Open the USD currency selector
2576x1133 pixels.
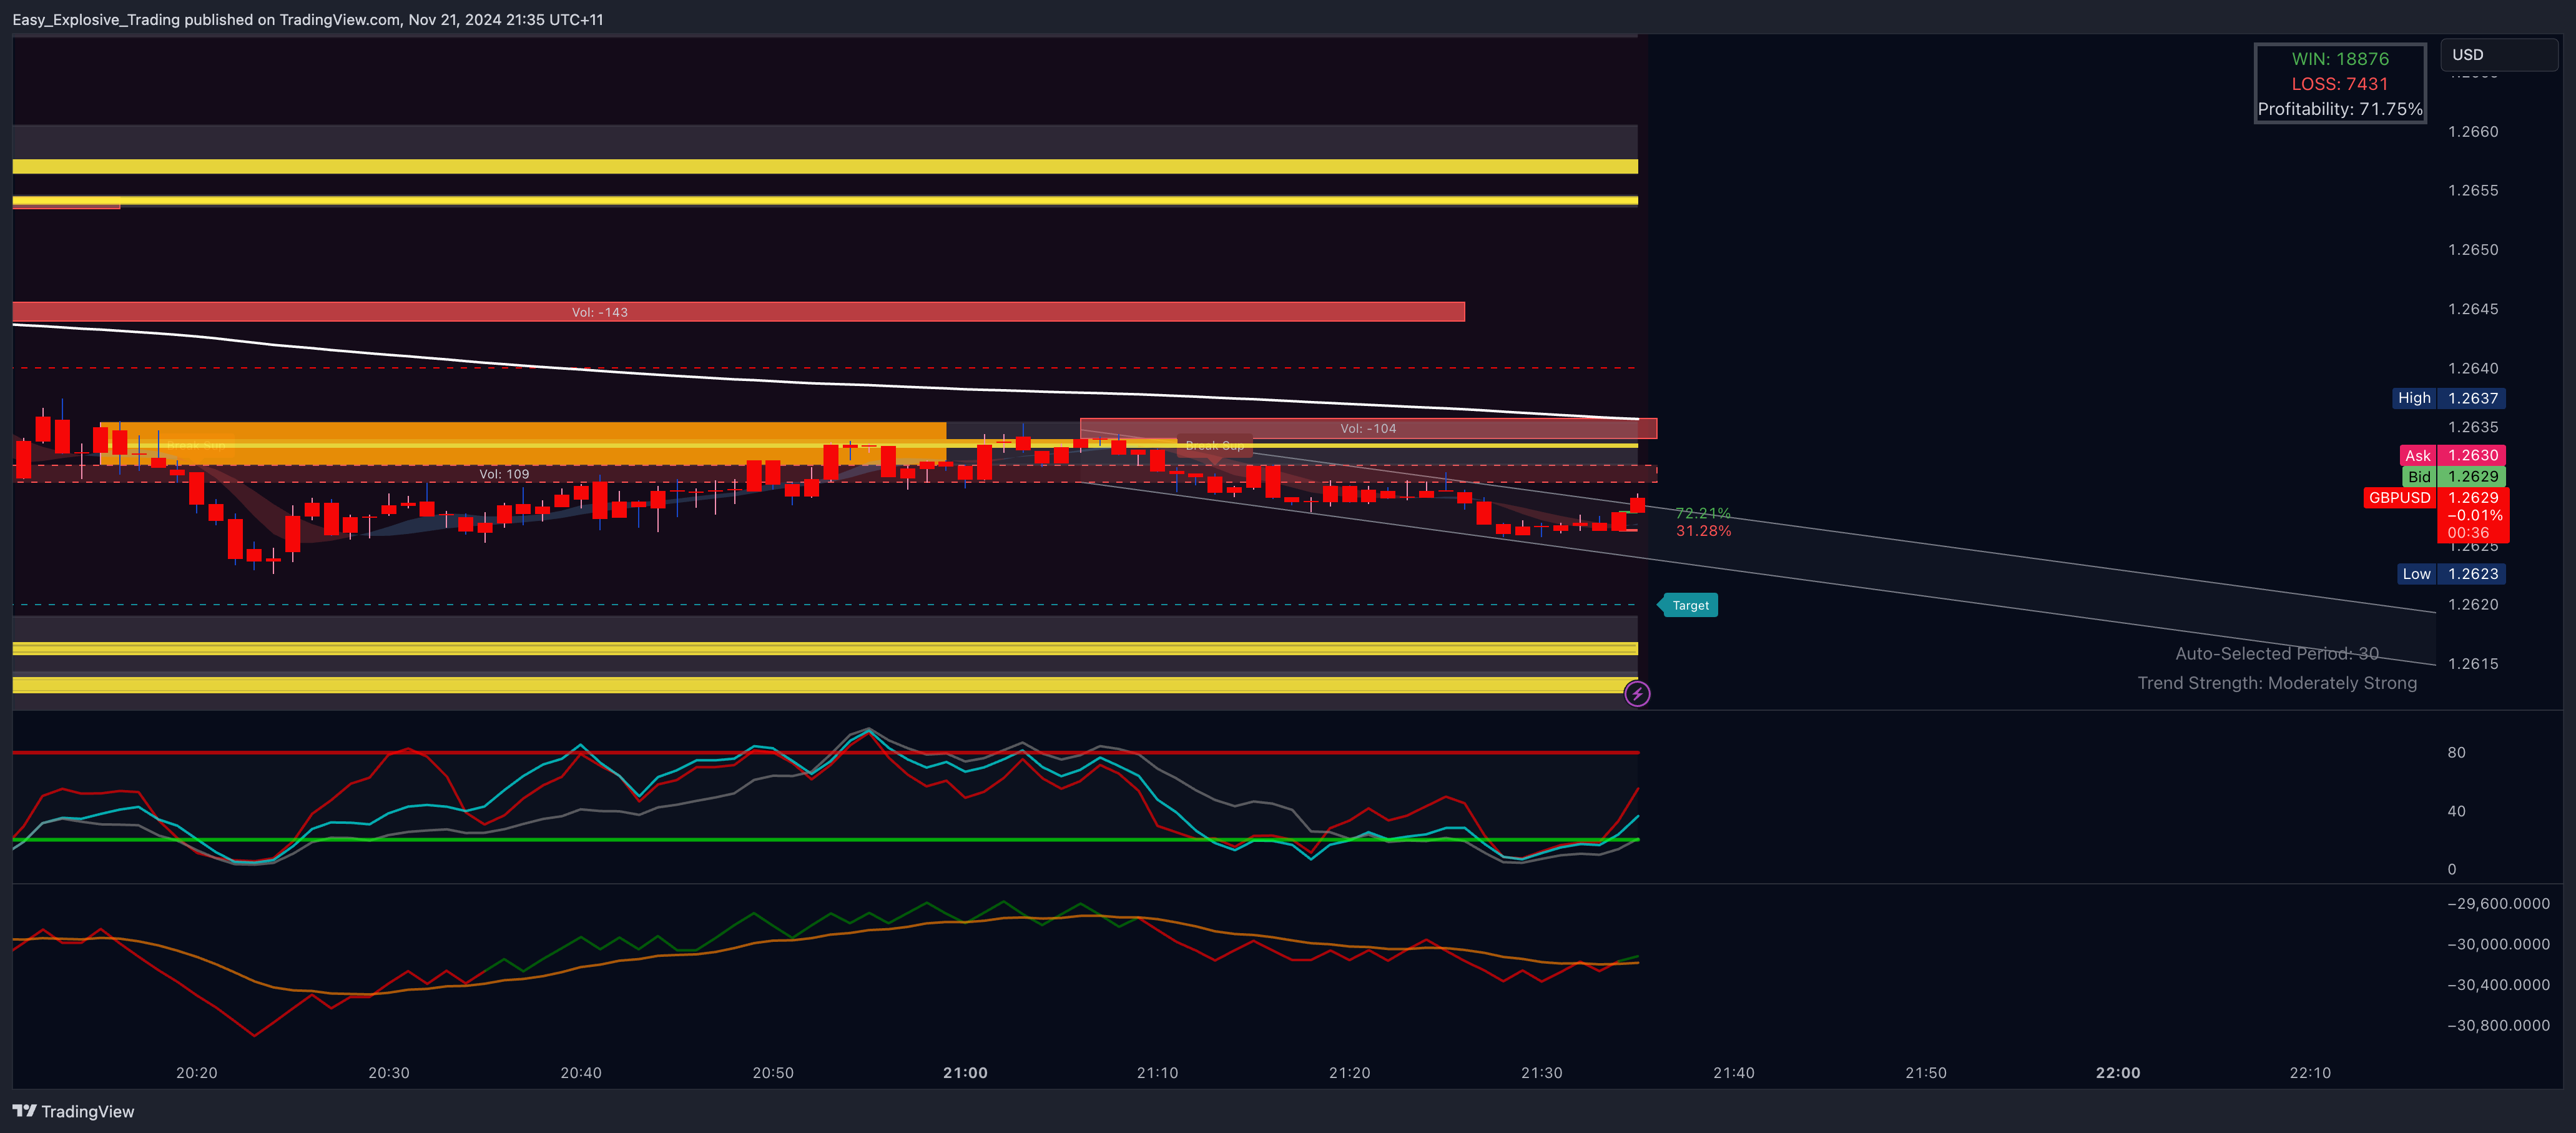[2499, 55]
